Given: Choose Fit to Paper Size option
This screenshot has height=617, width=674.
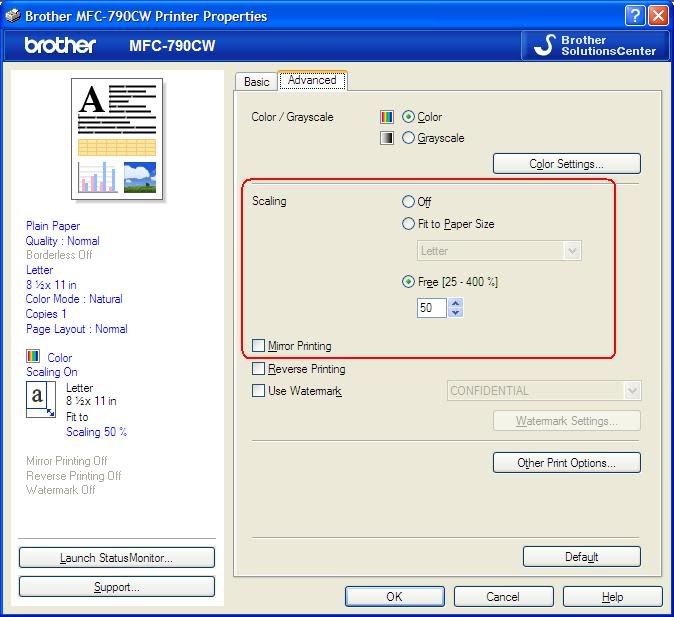Looking at the screenshot, I should [x=408, y=224].
